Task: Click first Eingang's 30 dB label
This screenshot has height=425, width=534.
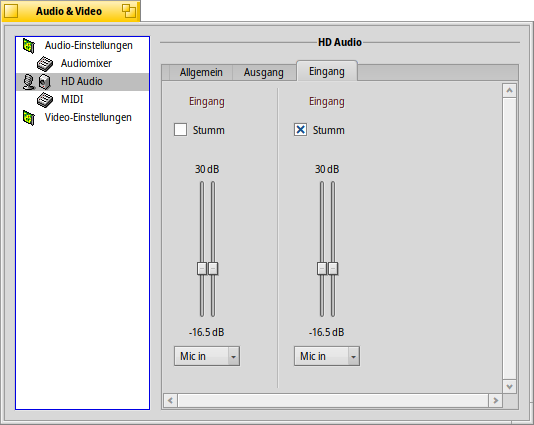Action: [207, 169]
